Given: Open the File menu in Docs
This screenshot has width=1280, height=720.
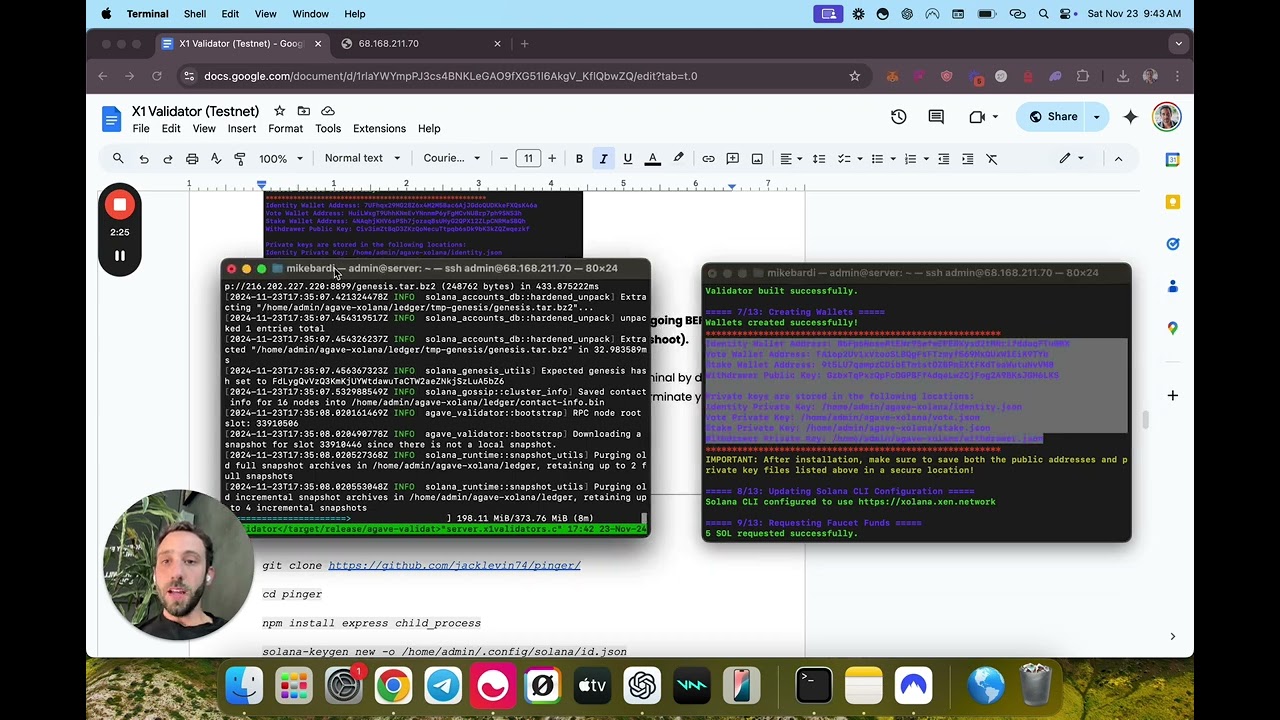Looking at the screenshot, I should [141, 129].
